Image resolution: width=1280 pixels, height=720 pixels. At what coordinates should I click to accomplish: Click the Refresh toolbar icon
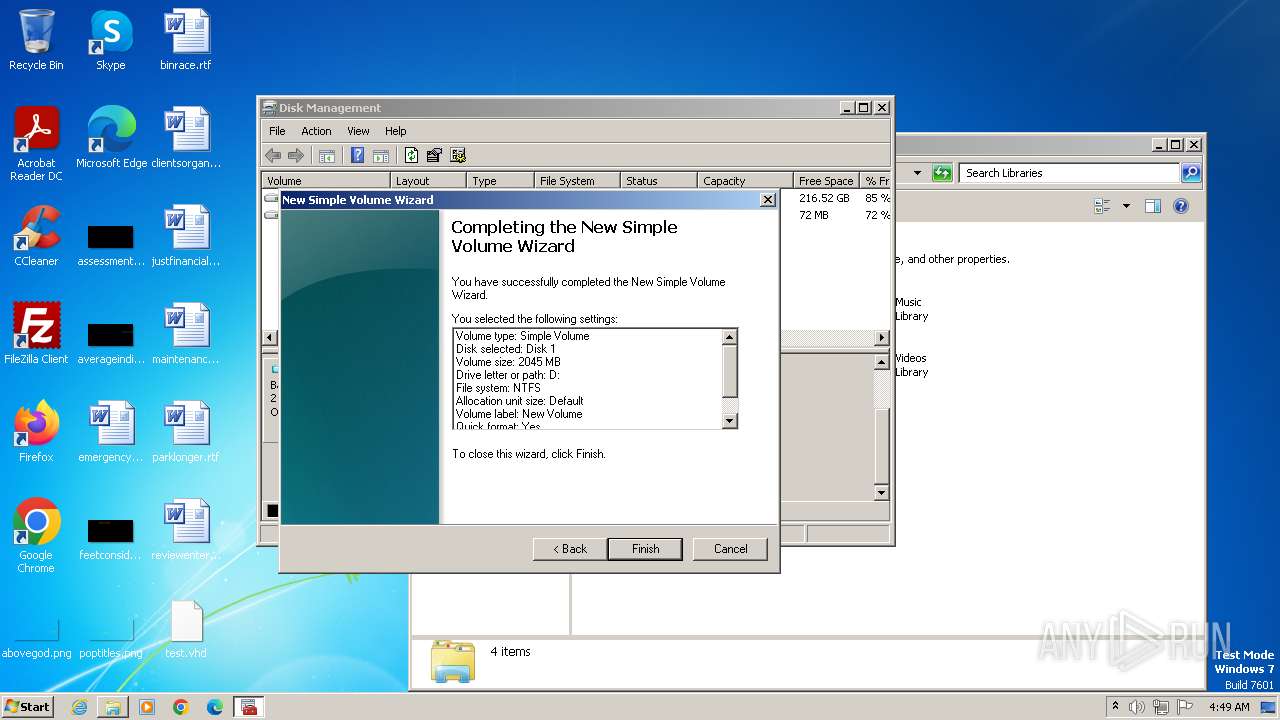411,155
